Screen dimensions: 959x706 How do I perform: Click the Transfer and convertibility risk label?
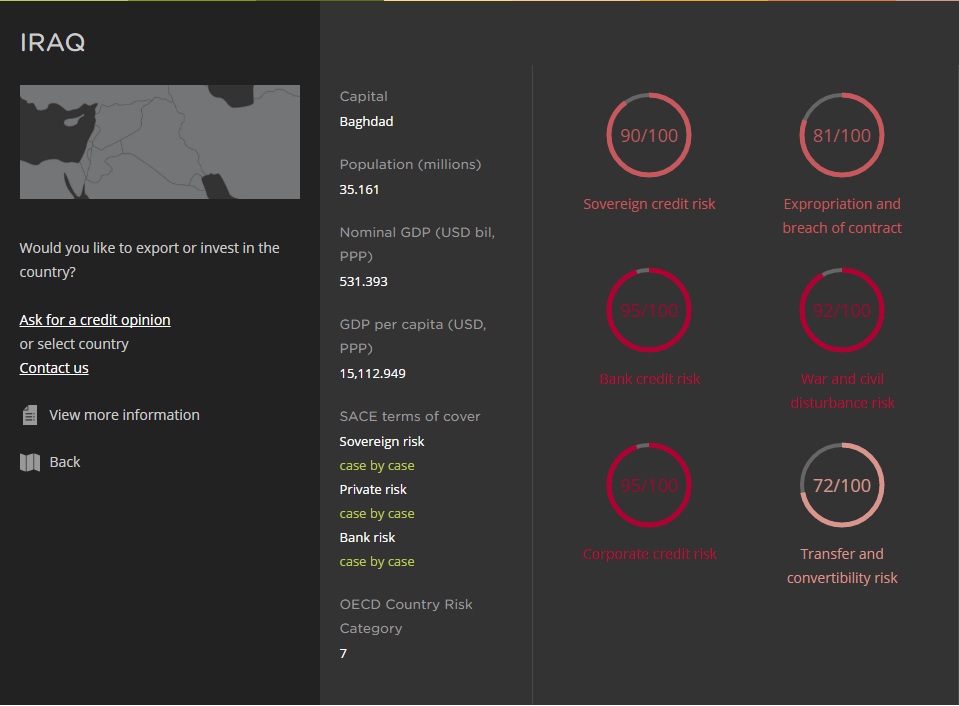[x=842, y=566]
